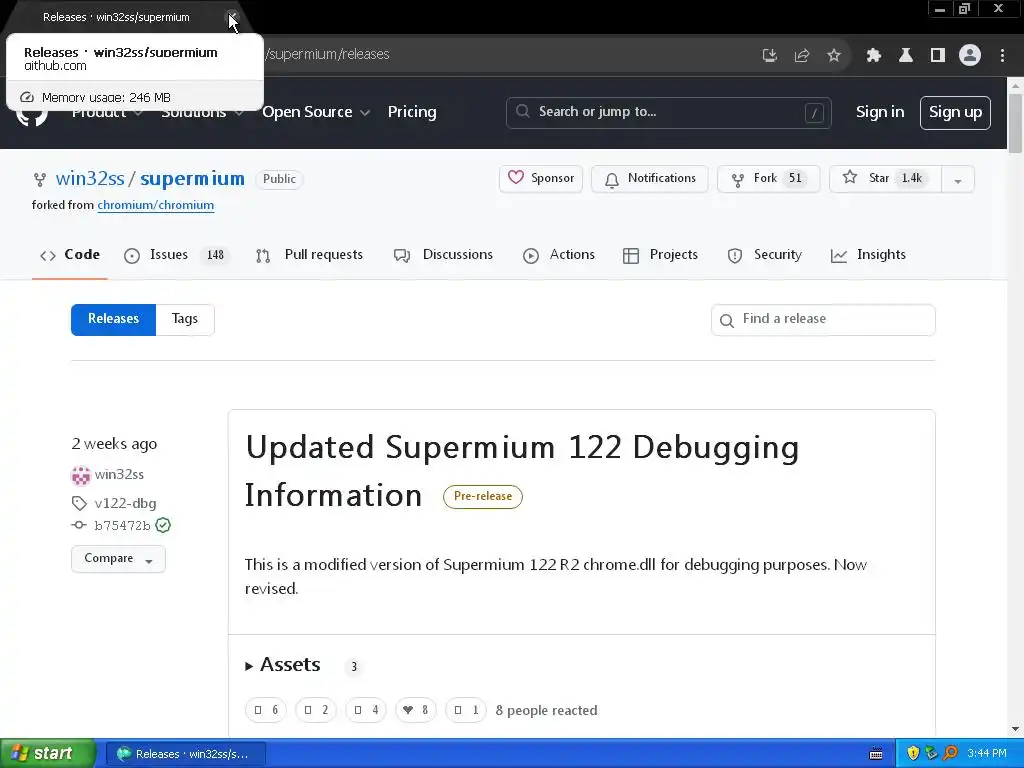Image resolution: width=1024 pixels, height=768 pixels.
Task: Close the Releases browser tab
Action: [x=232, y=17]
